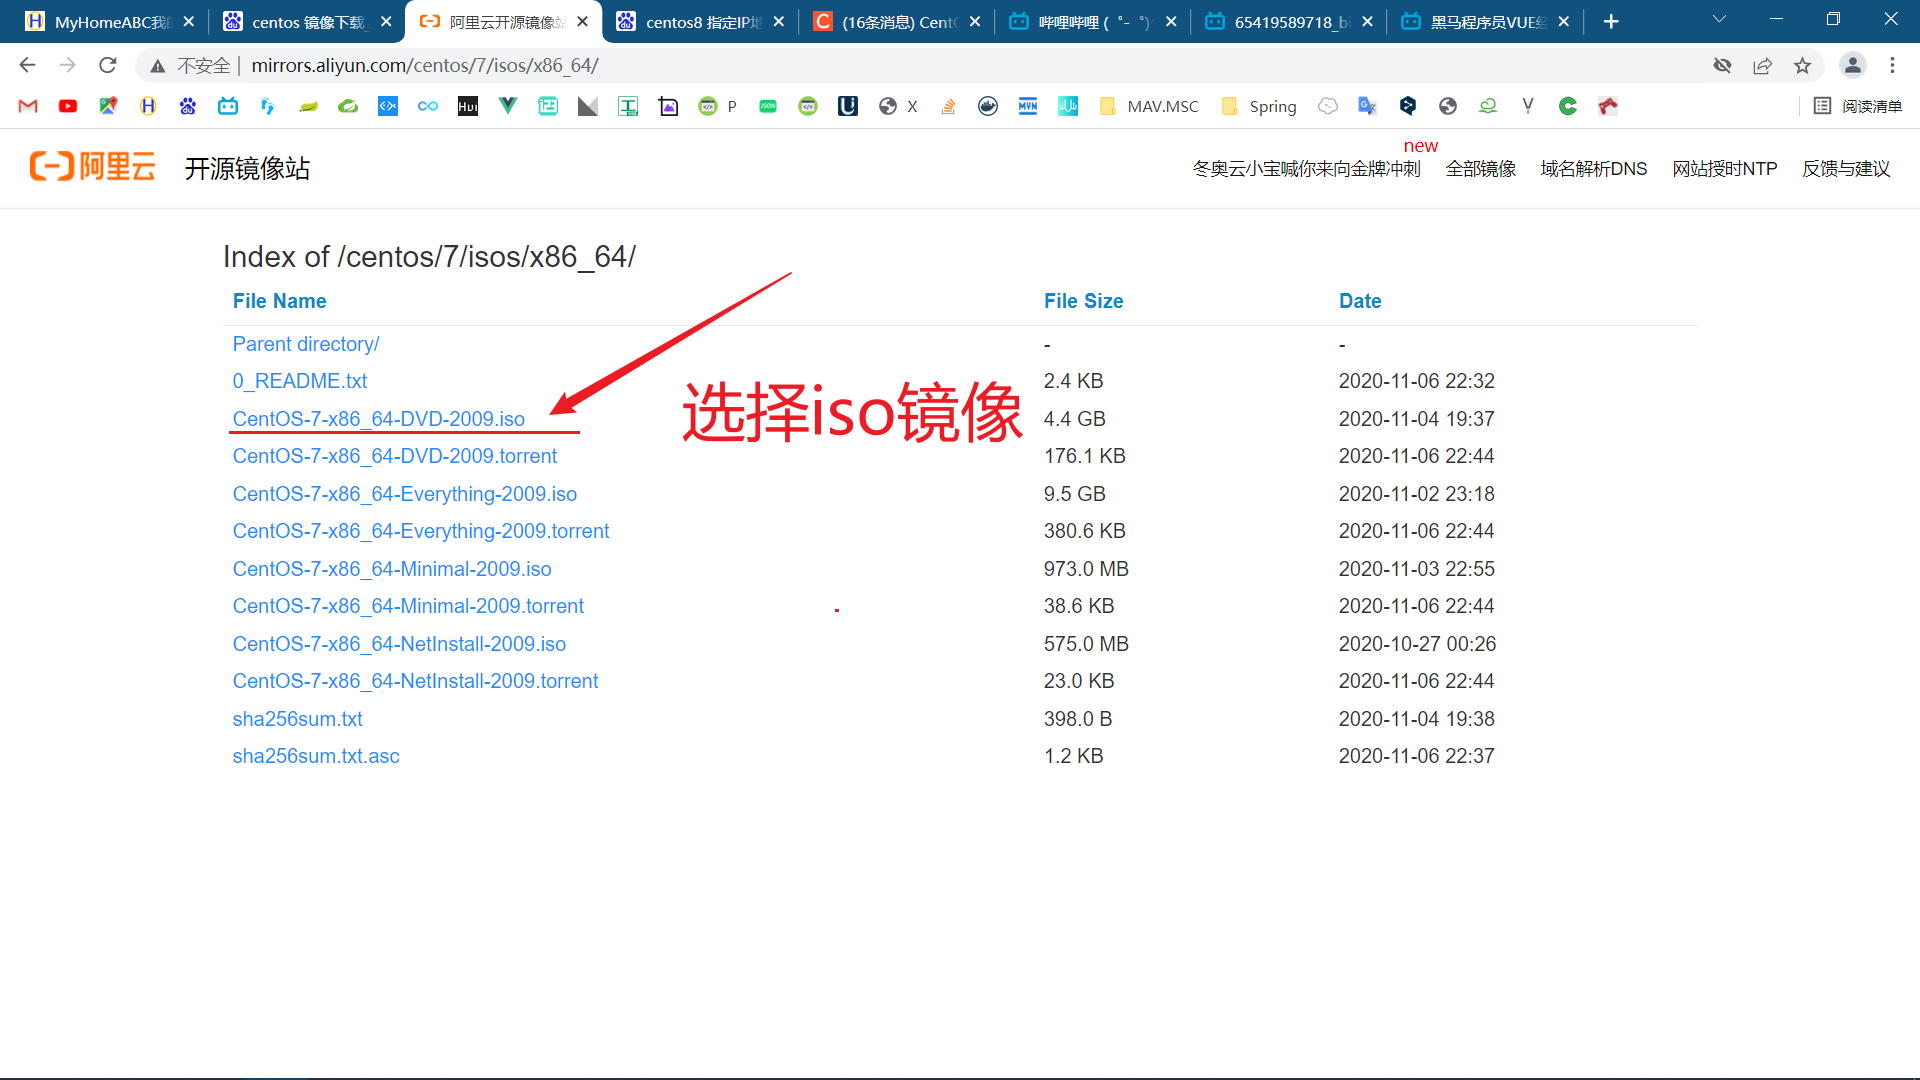Click the Index of /centos/7/isos/x86_64/ heading
The height and width of the screenshot is (1080, 1920).
click(x=429, y=257)
